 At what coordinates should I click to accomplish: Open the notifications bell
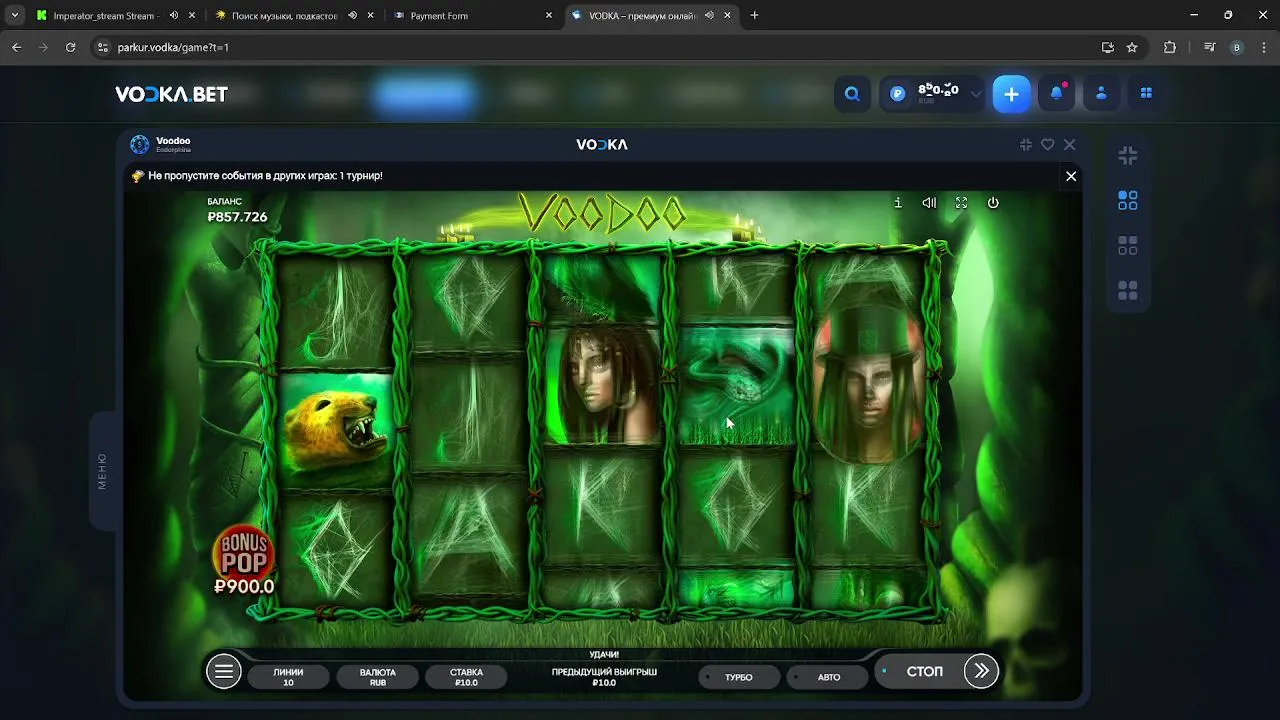click(1057, 93)
